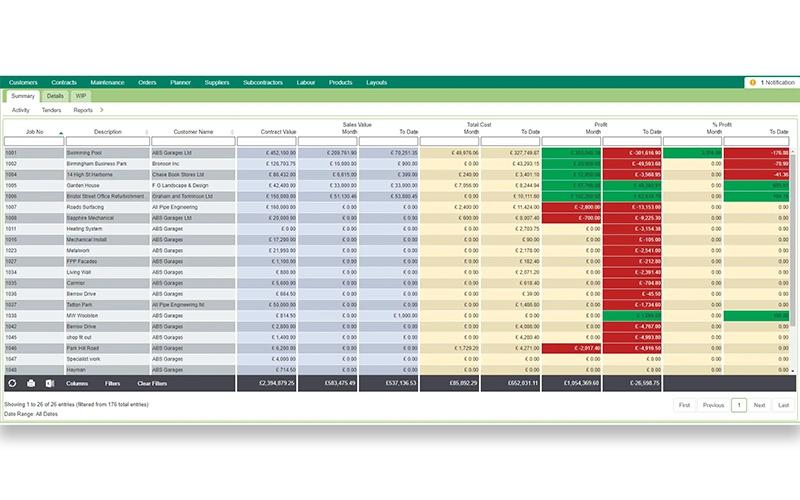Select the Tenders sub-menu item

click(x=51, y=110)
